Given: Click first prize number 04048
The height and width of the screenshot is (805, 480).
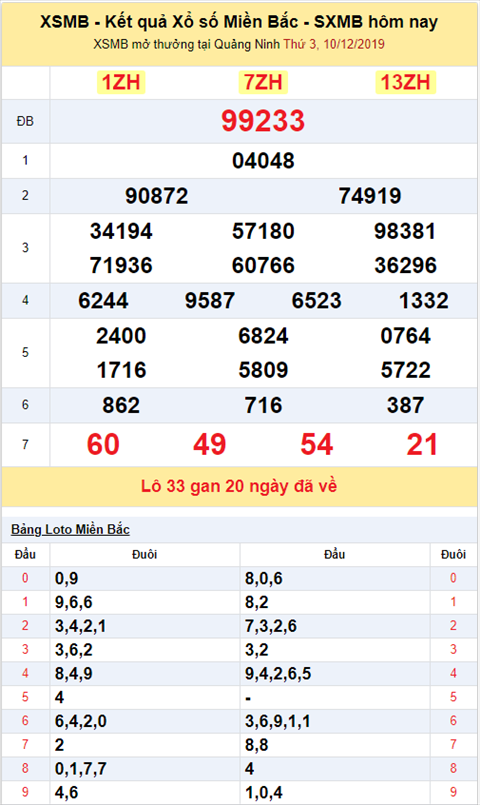Looking at the screenshot, I should click(263, 161).
